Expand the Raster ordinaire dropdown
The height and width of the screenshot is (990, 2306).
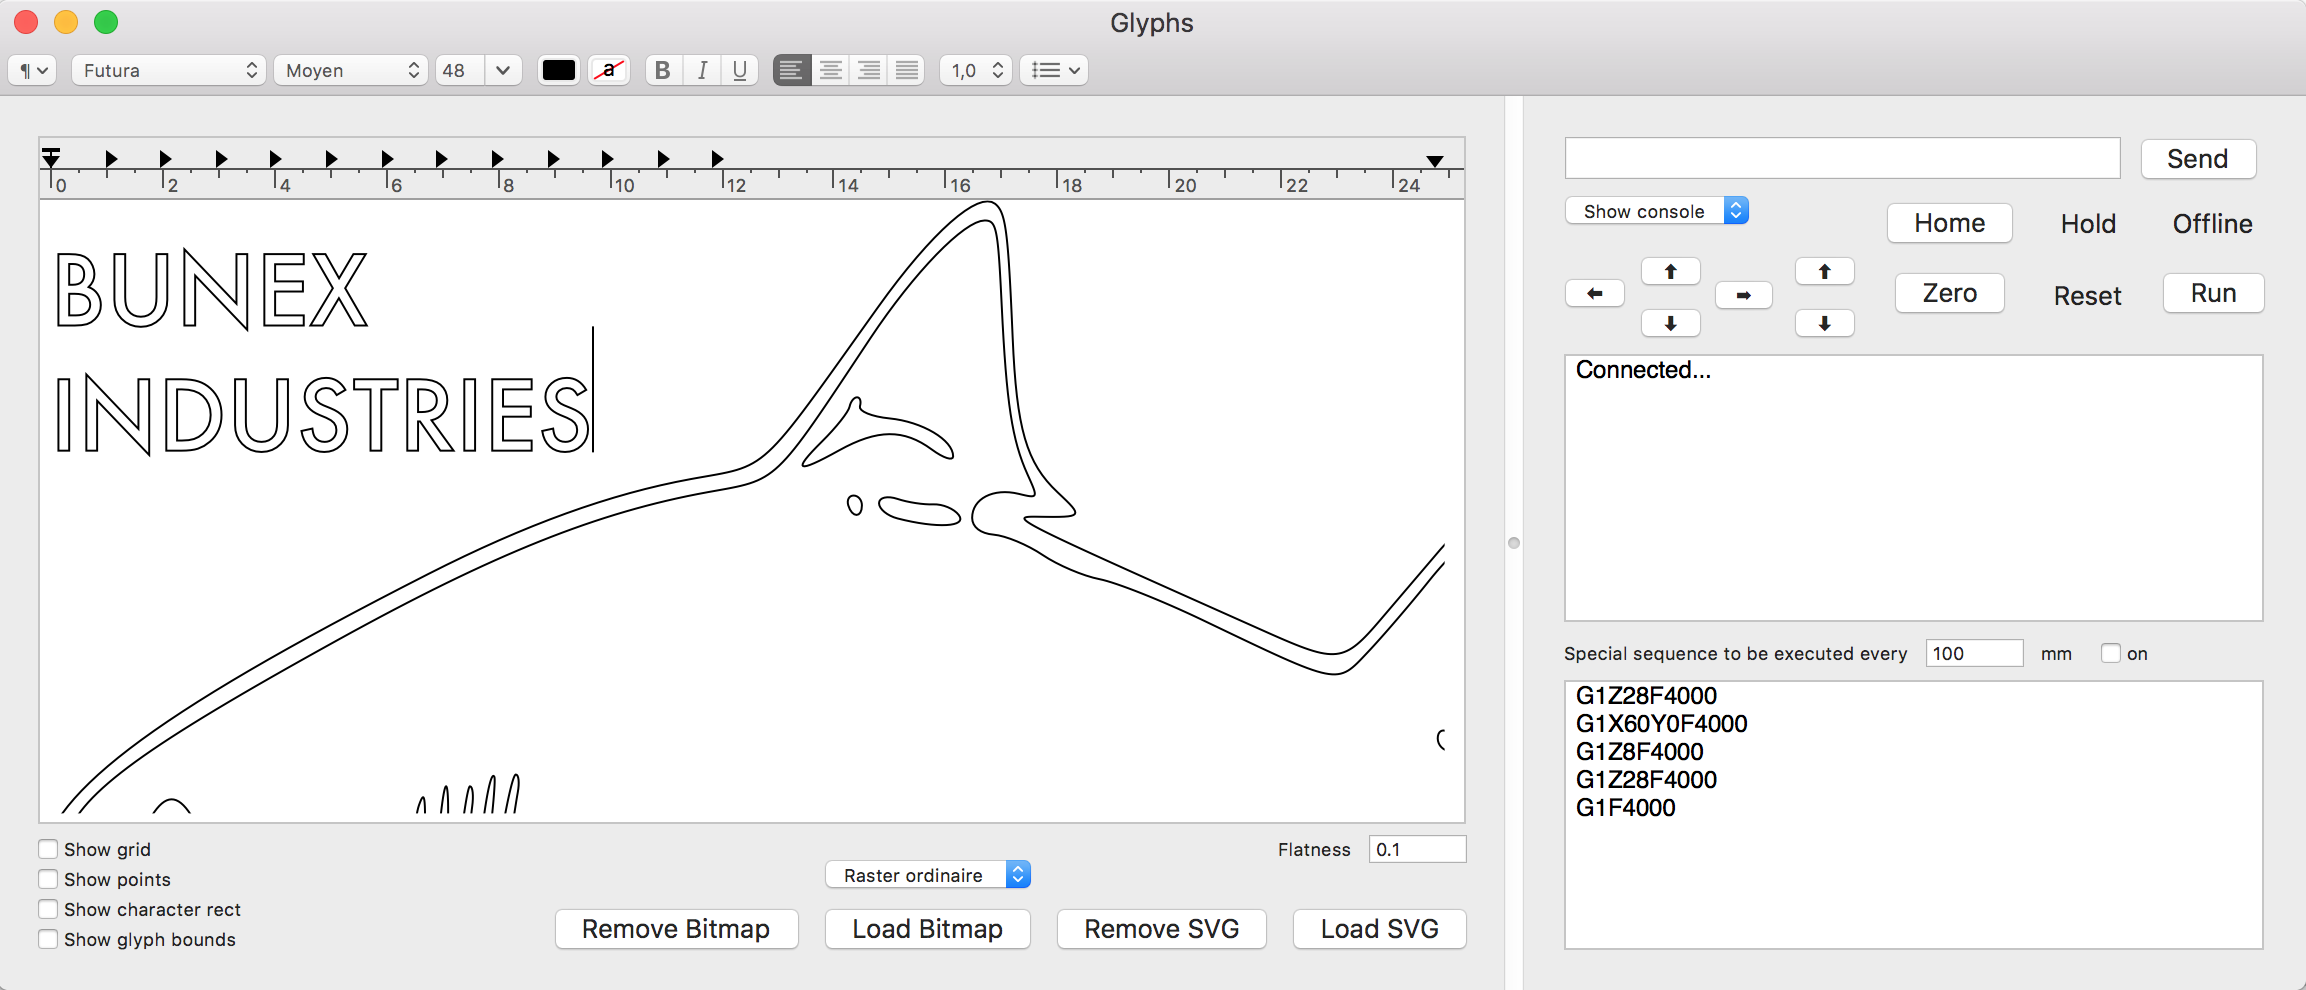point(927,875)
